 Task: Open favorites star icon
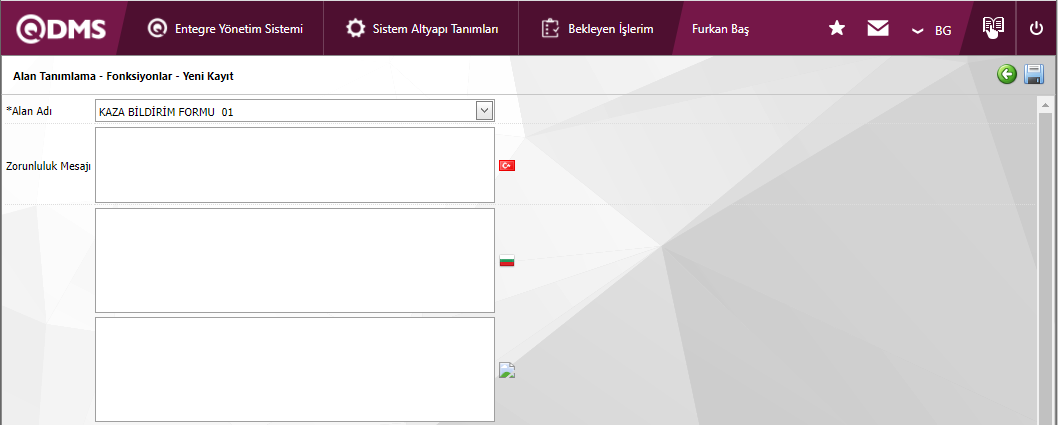pos(837,28)
